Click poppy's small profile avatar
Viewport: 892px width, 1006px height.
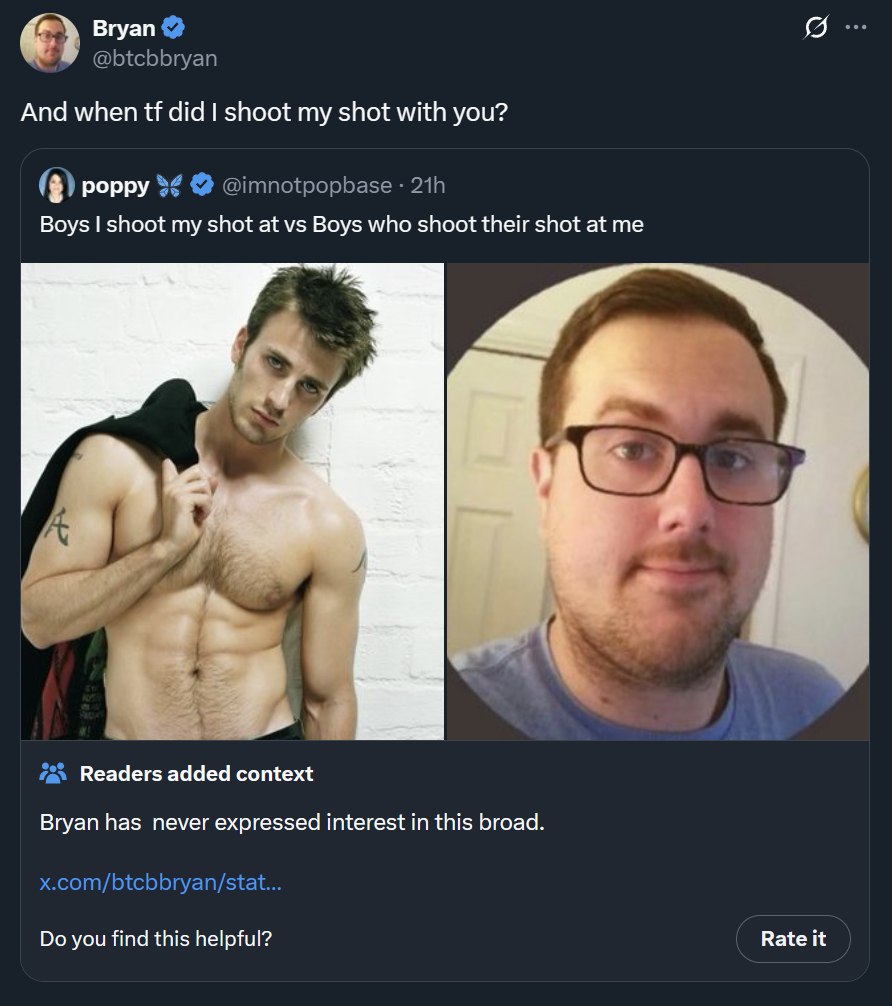(x=57, y=185)
